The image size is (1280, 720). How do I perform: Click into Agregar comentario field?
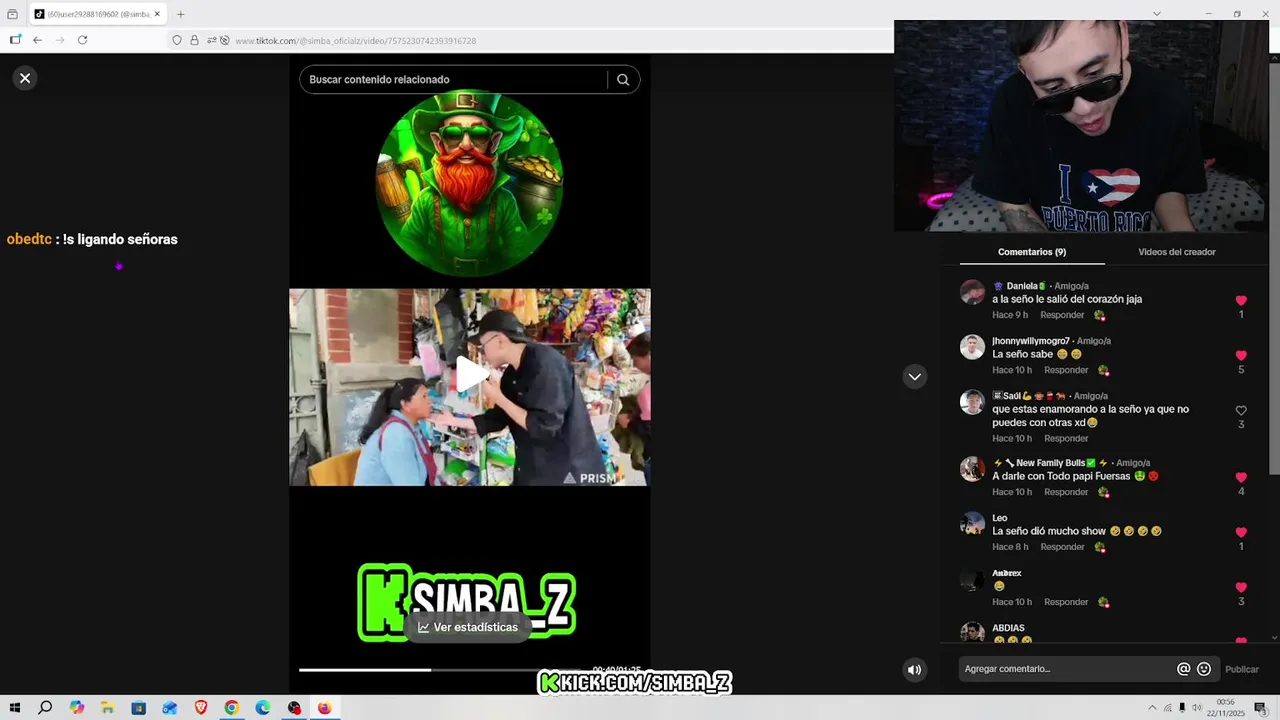pos(1065,669)
